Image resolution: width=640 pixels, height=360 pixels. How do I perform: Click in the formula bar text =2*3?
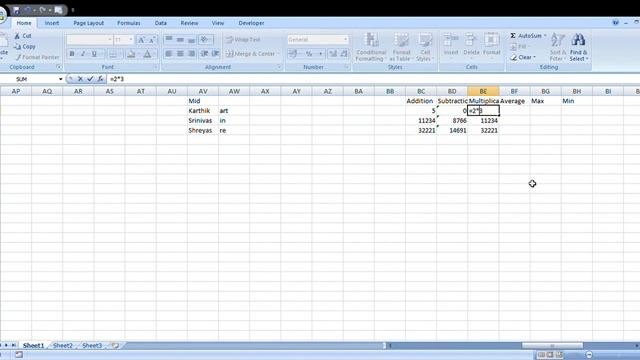coord(117,79)
